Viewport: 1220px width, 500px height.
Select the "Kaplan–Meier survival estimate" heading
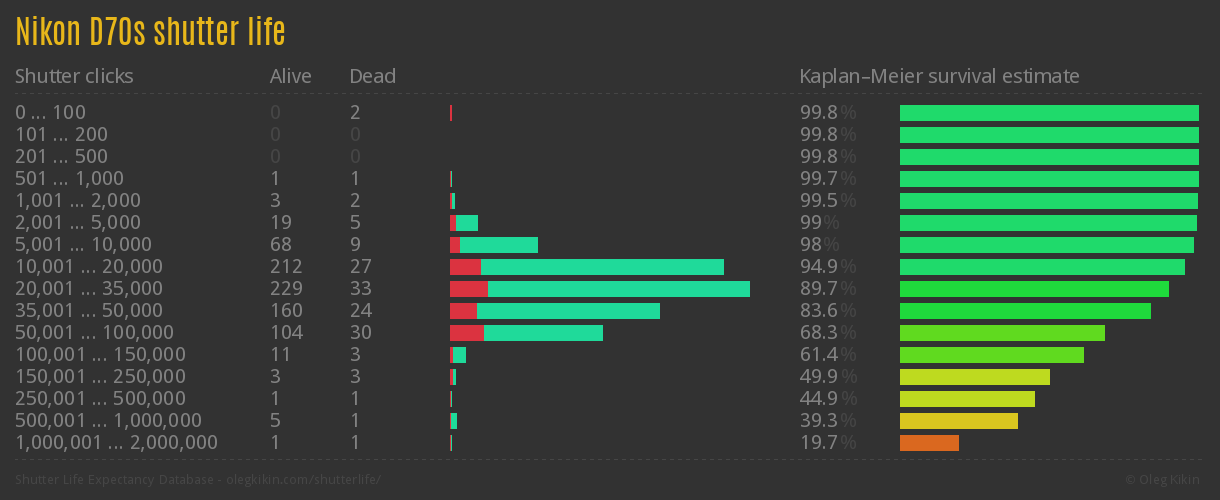pyautogui.click(x=939, y=76)
